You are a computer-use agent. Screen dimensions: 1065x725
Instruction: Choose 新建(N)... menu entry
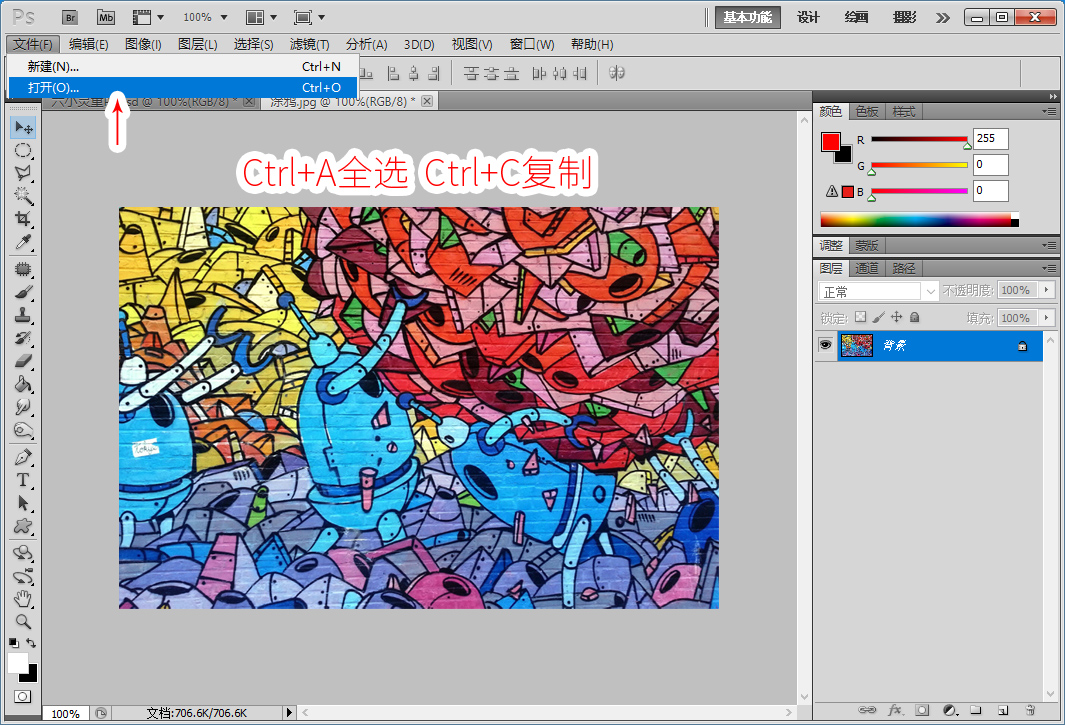[x=183, y=67]
